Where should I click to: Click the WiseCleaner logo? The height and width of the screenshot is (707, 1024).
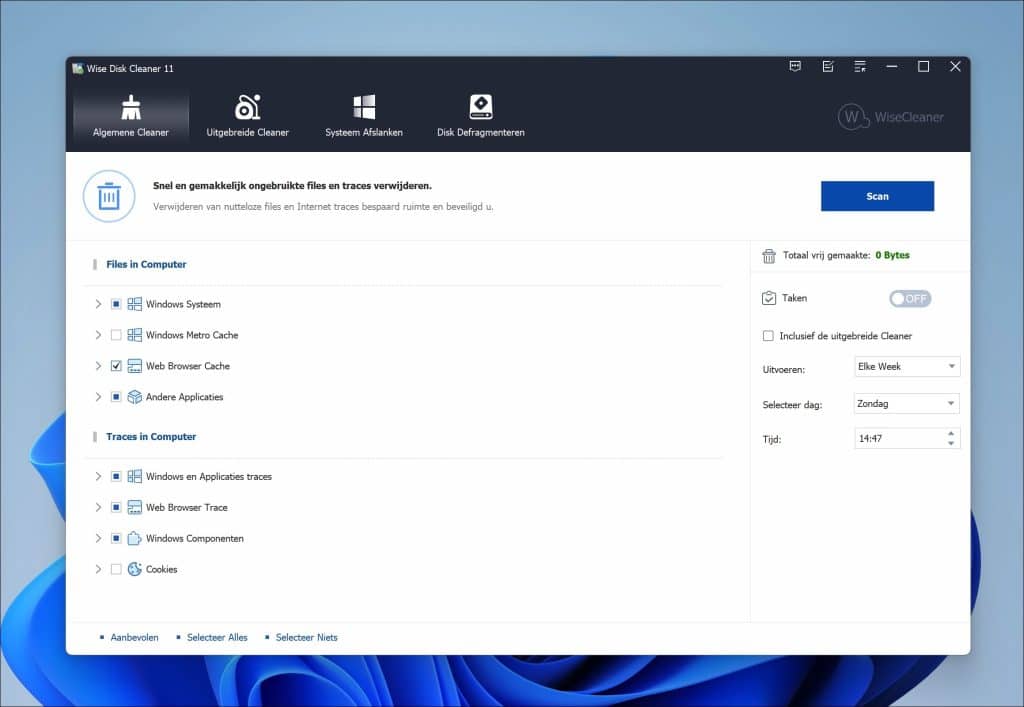890,117
